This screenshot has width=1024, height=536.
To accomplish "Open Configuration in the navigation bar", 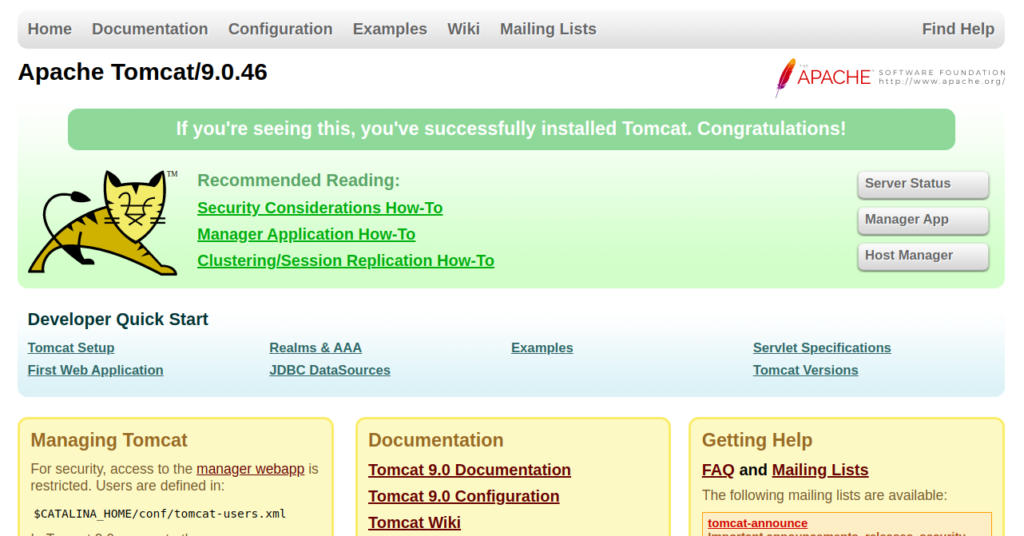I will point(280,29).
